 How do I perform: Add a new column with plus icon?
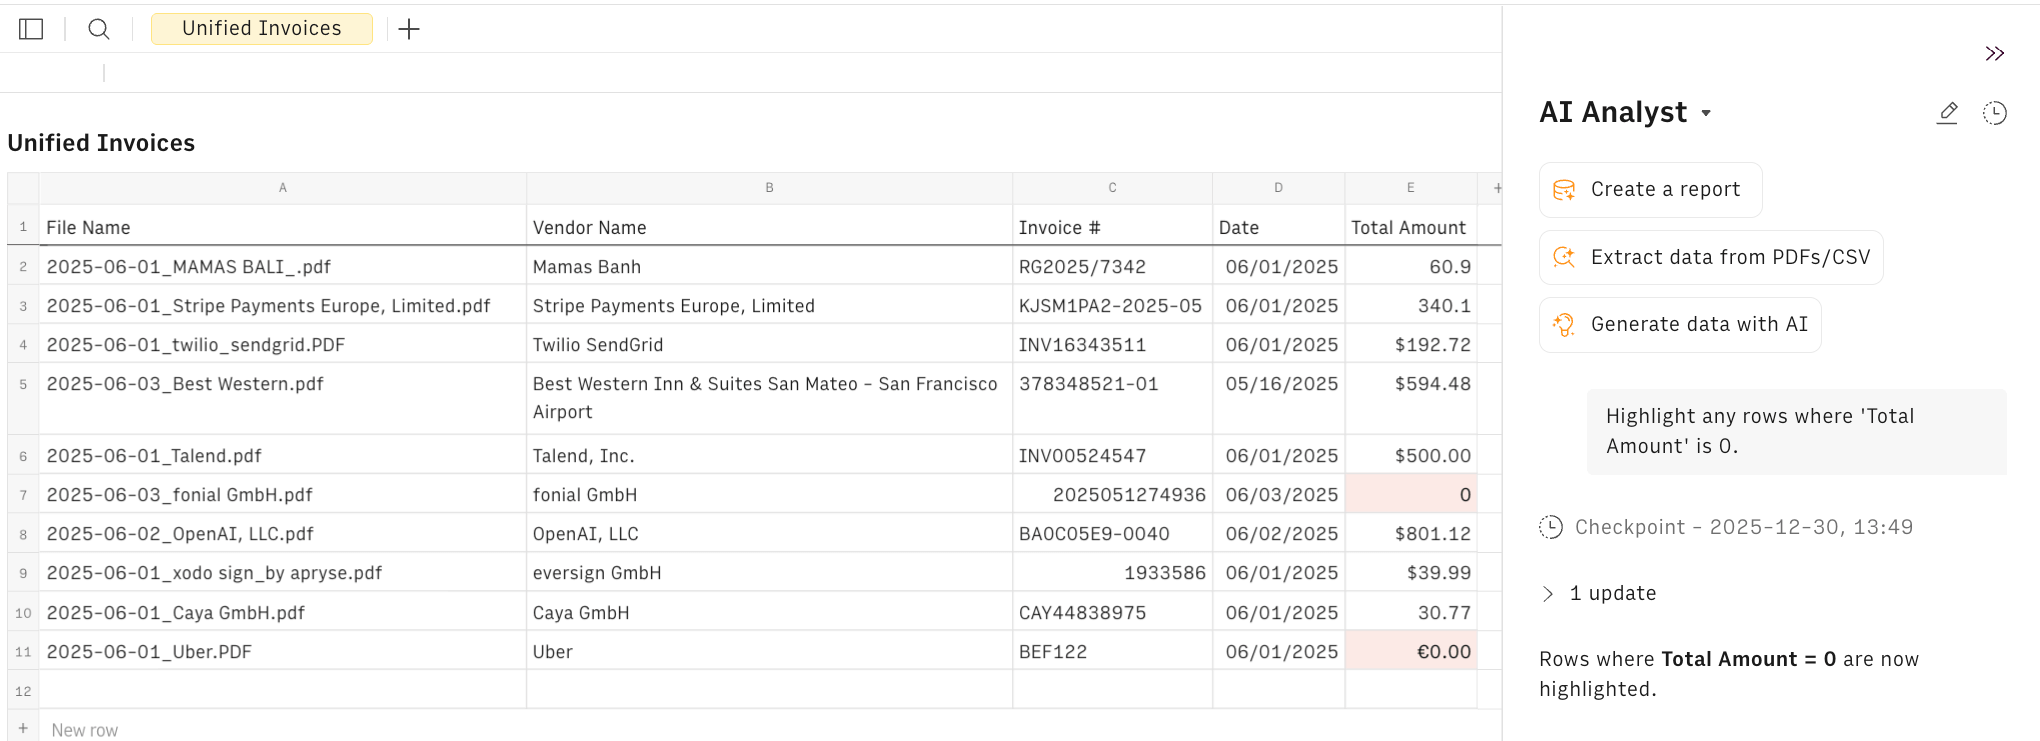[x=1497, y=188]
